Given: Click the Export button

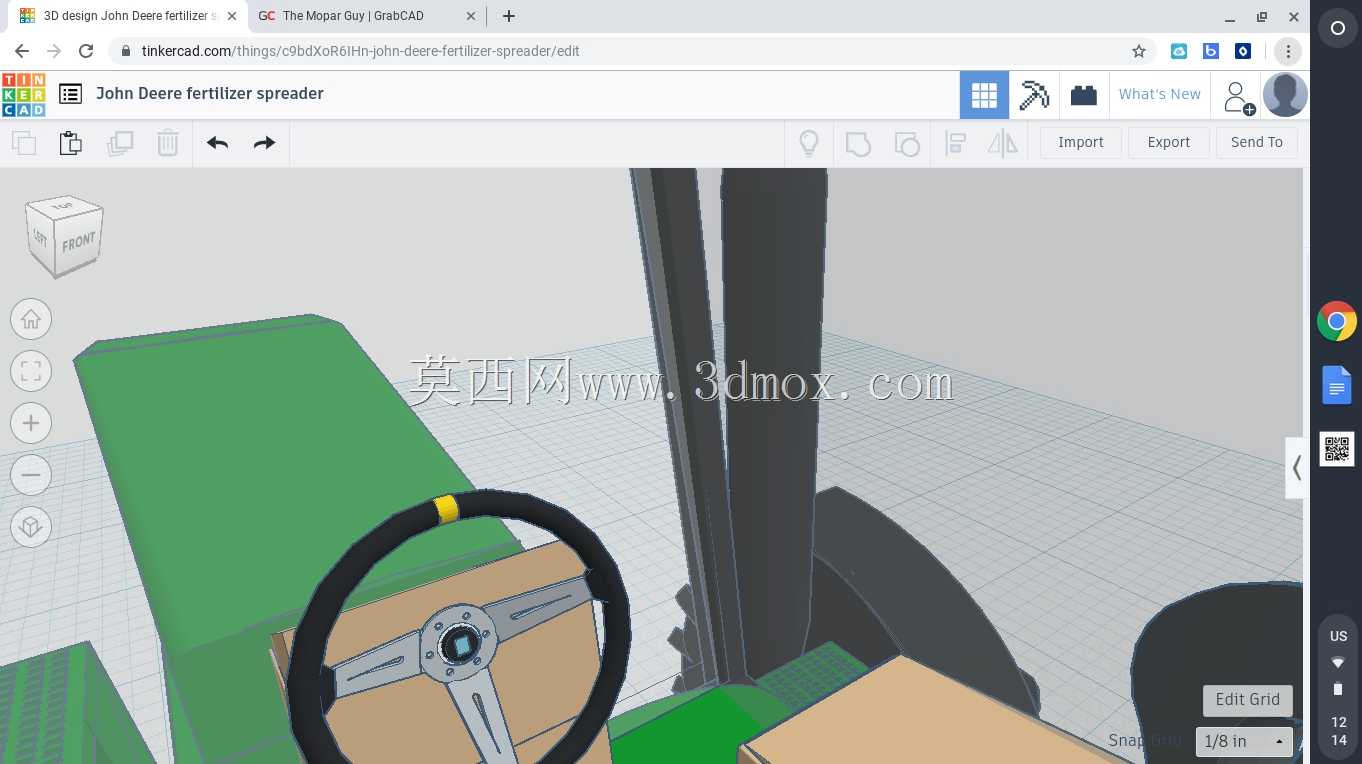Looking at the screenshot, I should pyautogui.click(x=1169, y=143).
